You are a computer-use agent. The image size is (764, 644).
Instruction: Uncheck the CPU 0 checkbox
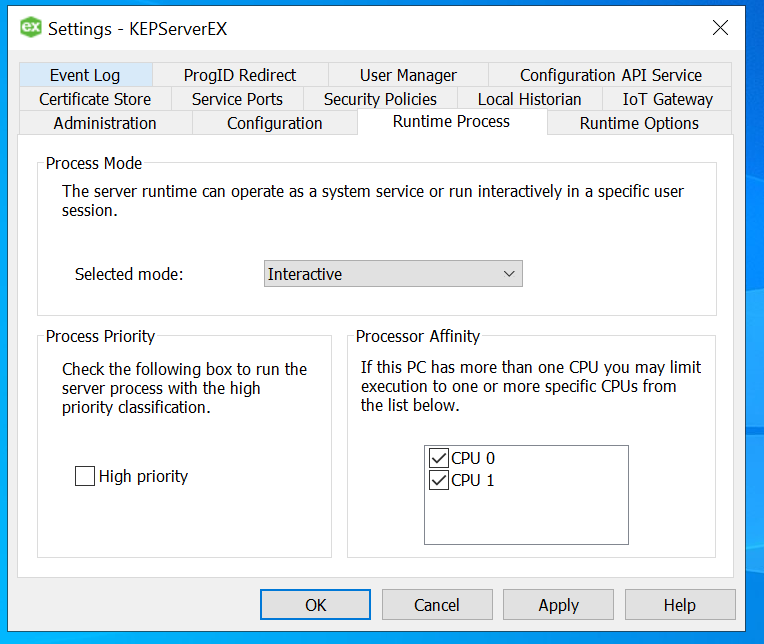click(439, 458)
